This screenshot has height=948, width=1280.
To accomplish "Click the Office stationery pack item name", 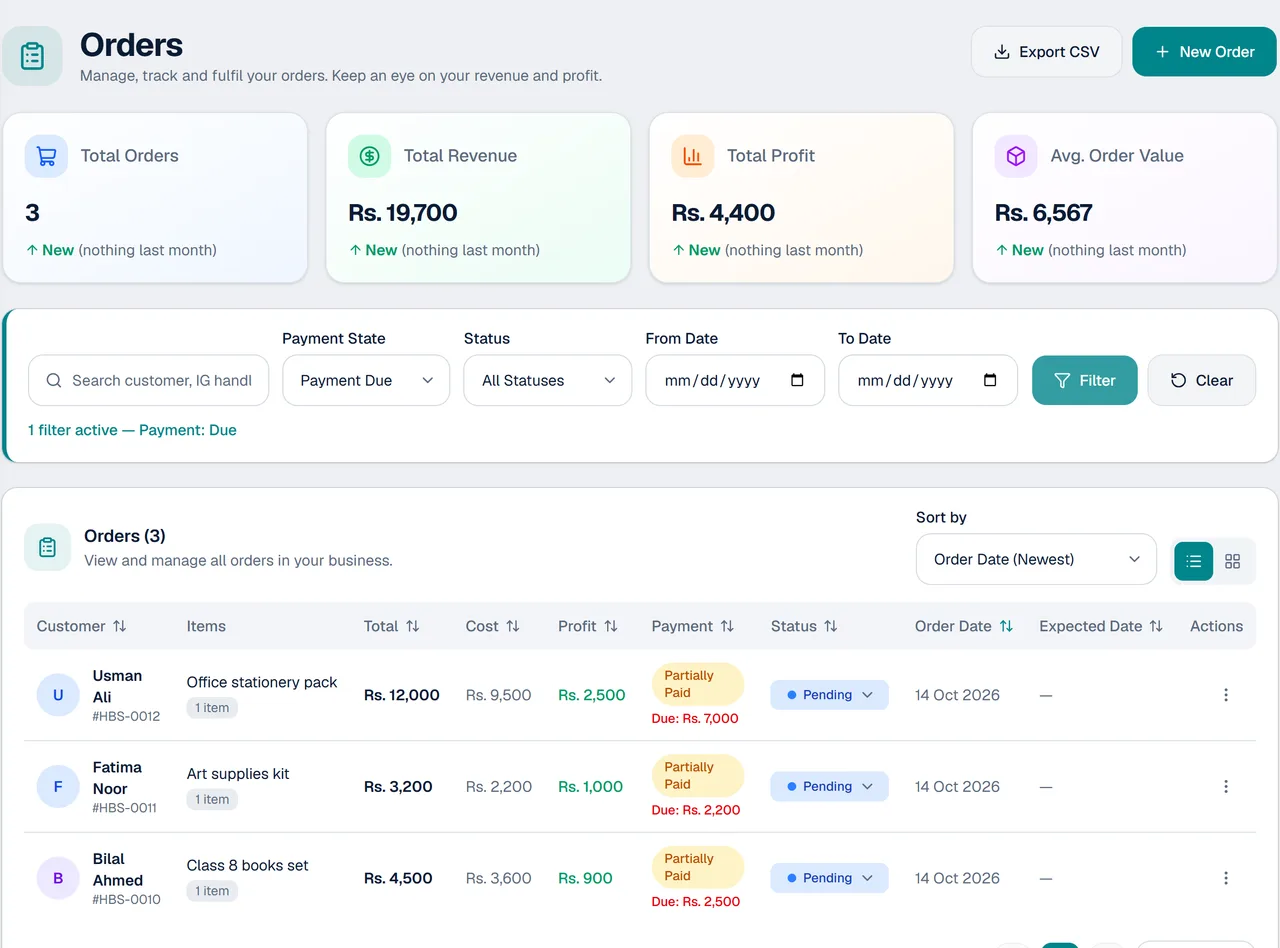I will (262, 682).
